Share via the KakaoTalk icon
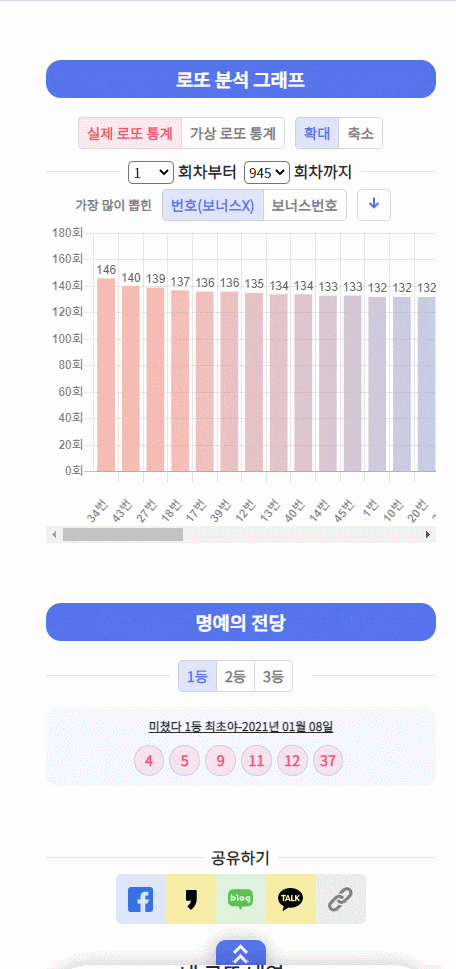Image resolution: width=456 pixels, height=969 pixels. 291,899
